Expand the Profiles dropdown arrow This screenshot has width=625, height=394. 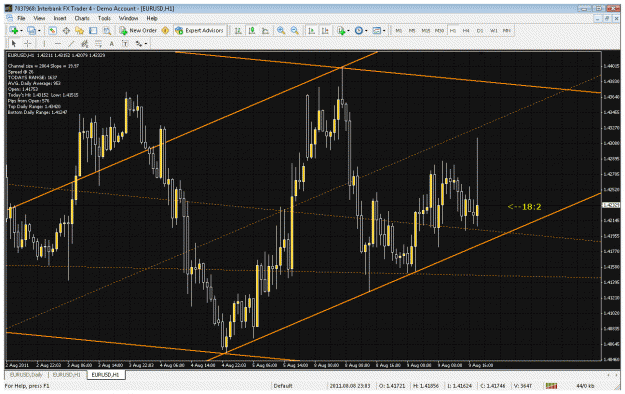(39, 31)
